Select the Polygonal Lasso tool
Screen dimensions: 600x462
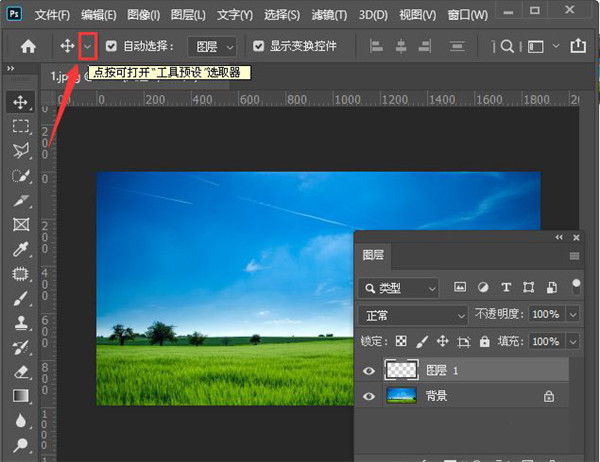pos(20,151)
